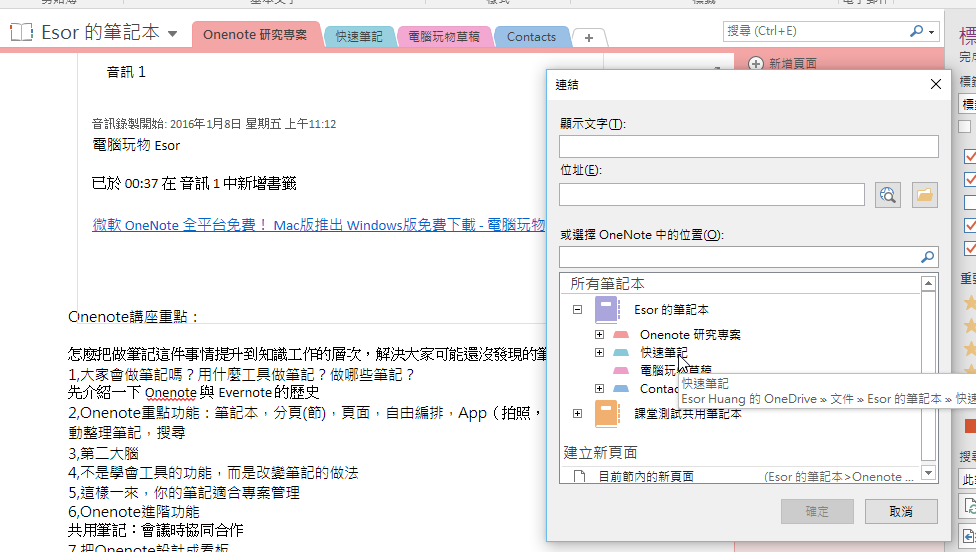Screen dimensions: 976x552
Task: Click the 音訊錄製開始 timestamp line
Action: 214,124
